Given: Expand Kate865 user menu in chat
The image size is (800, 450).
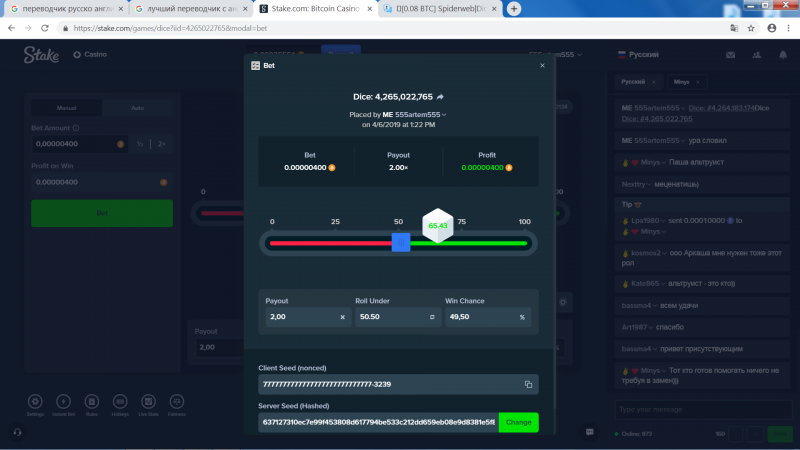Looking at the screenshot, I should (663, 284).
